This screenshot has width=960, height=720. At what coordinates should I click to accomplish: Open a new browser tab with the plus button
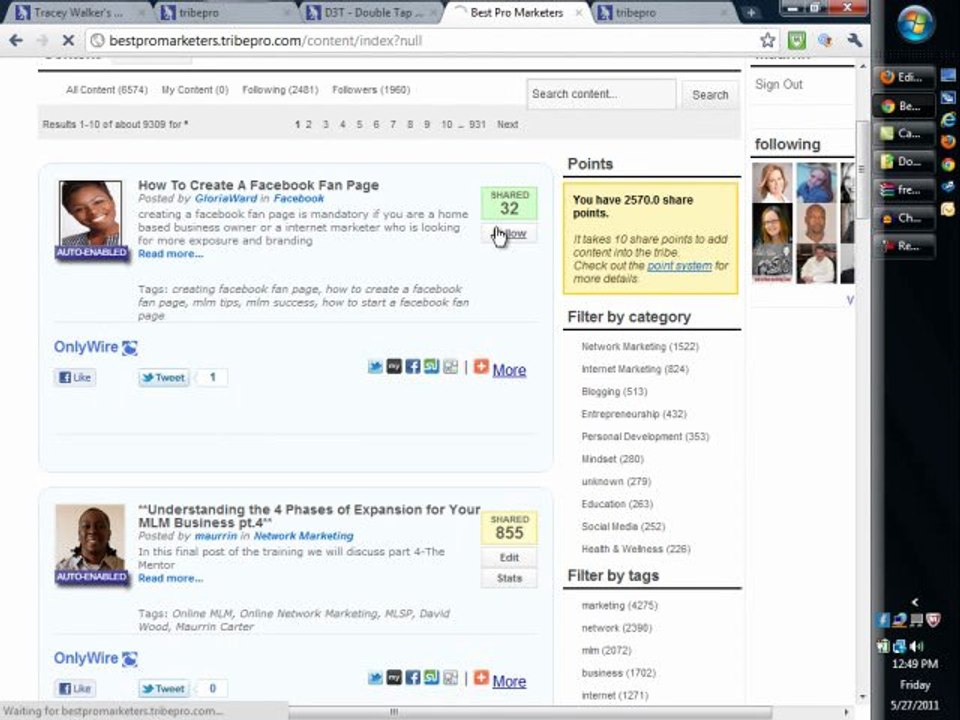coord(751,13)
